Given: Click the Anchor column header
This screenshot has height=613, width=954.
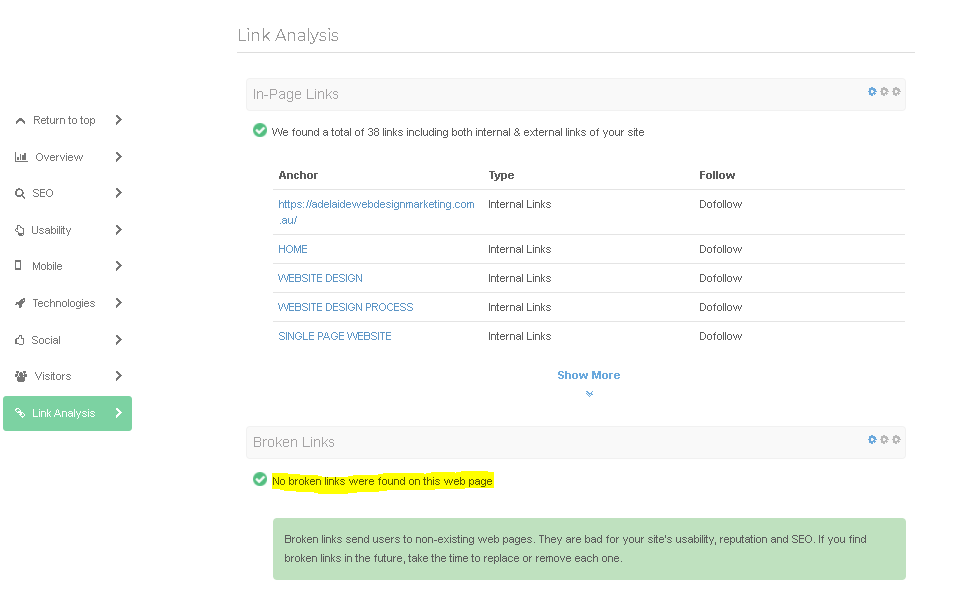Looking at the screenshot, I should click(298, 175).
